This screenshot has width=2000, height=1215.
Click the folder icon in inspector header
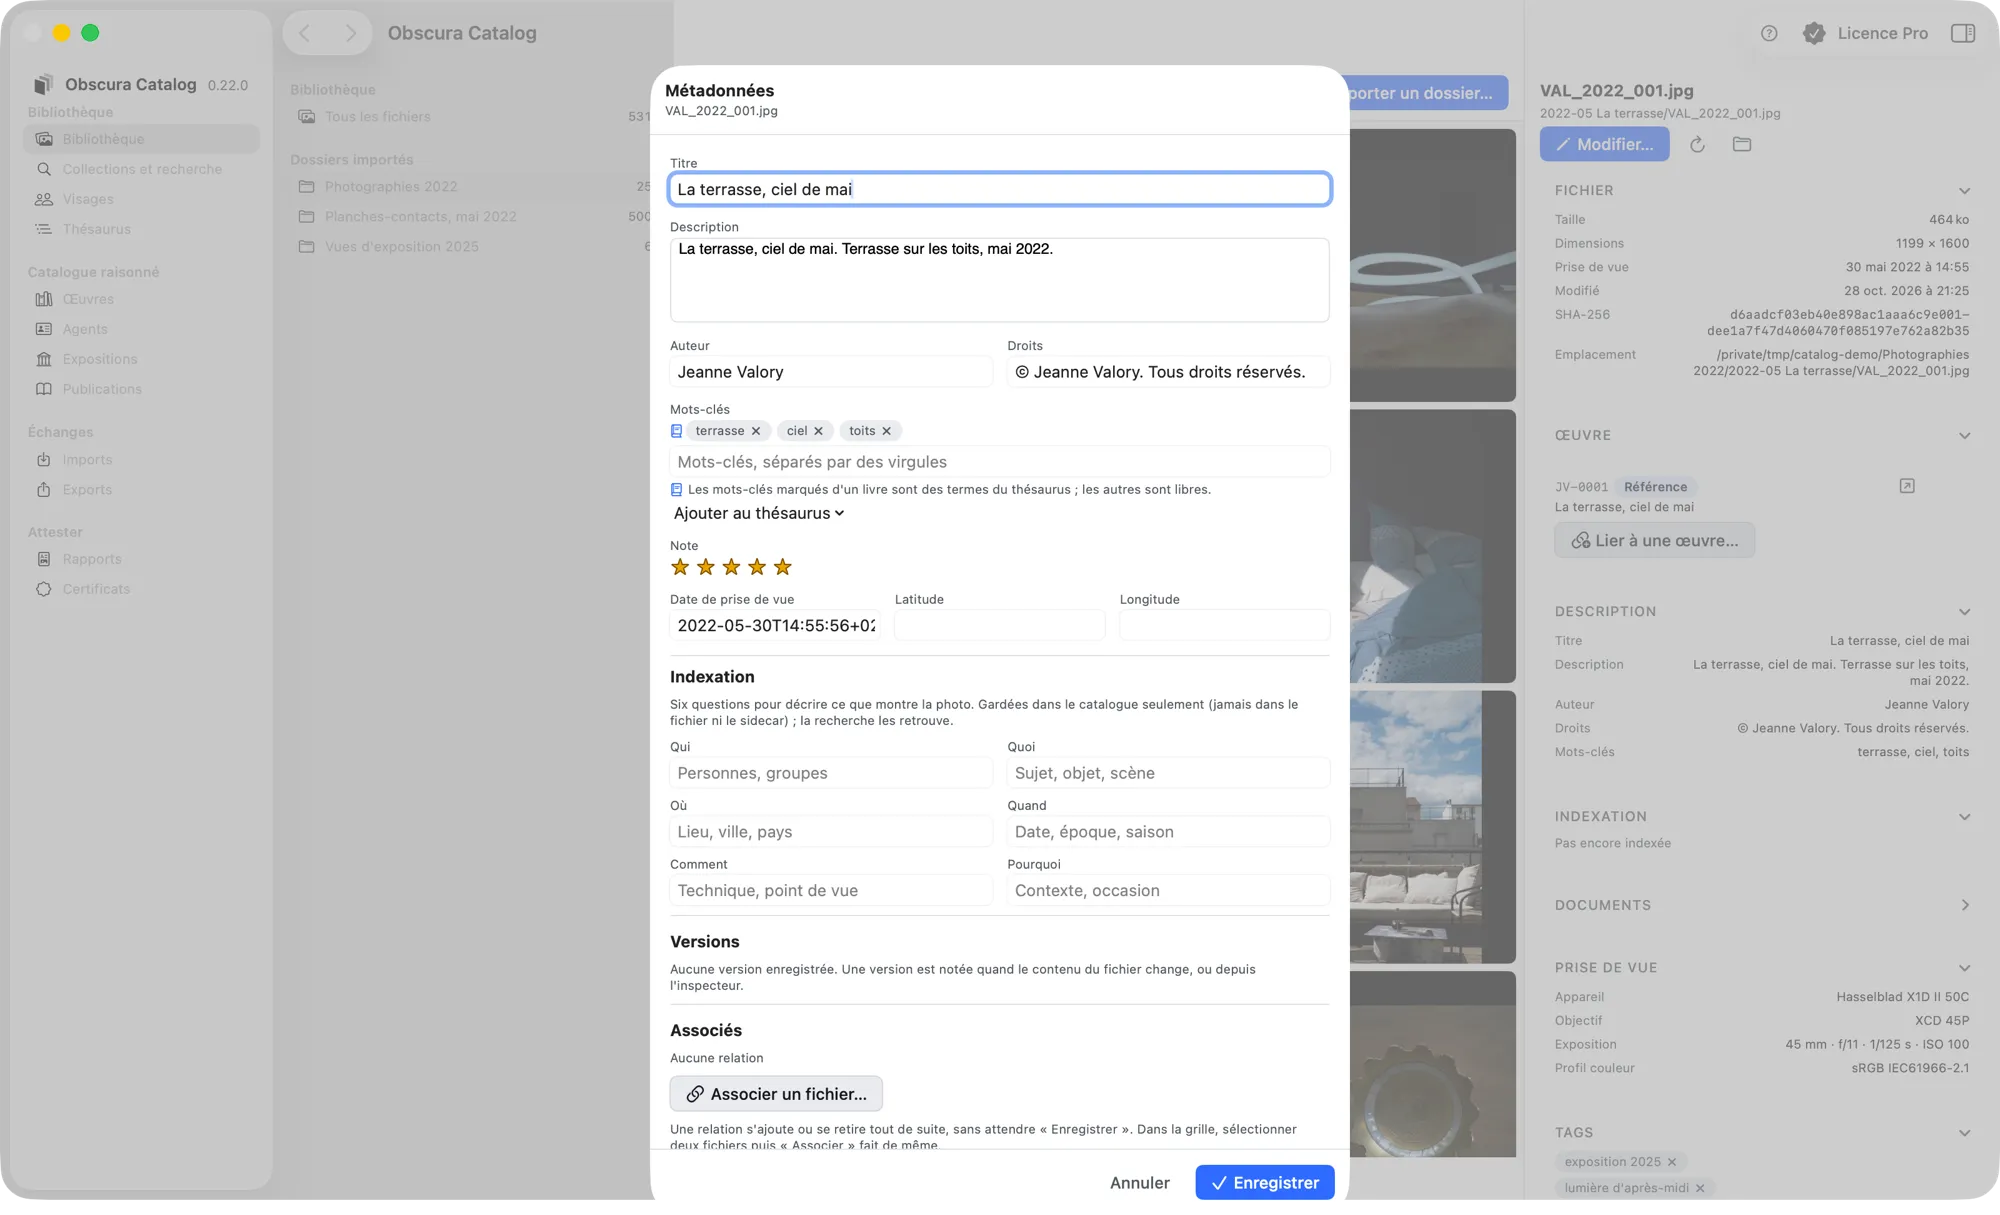(x=1742, y=145)
